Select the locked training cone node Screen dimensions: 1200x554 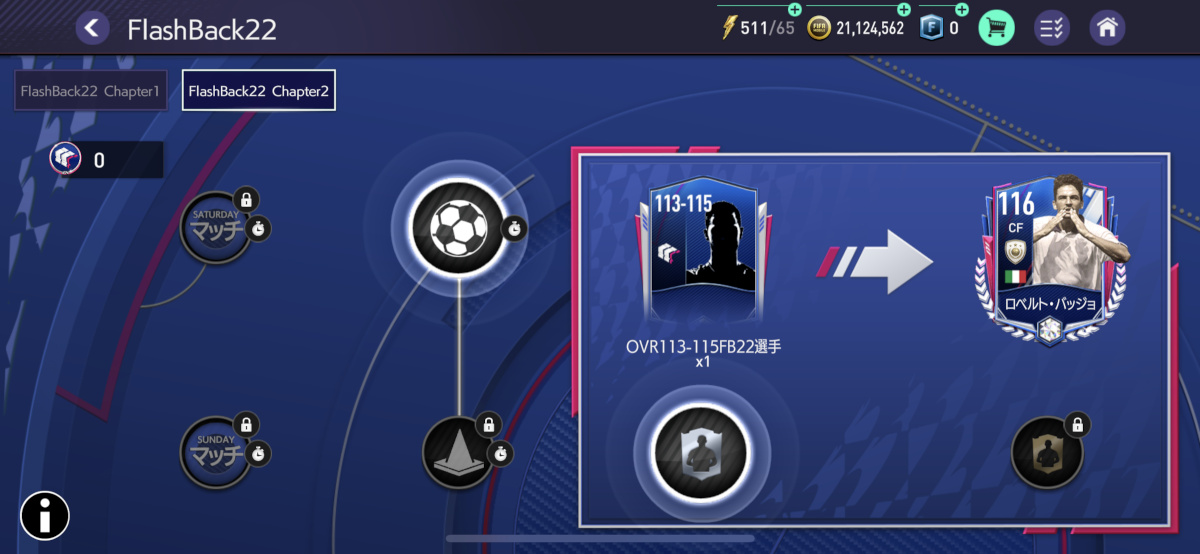[x=459, y=453]
